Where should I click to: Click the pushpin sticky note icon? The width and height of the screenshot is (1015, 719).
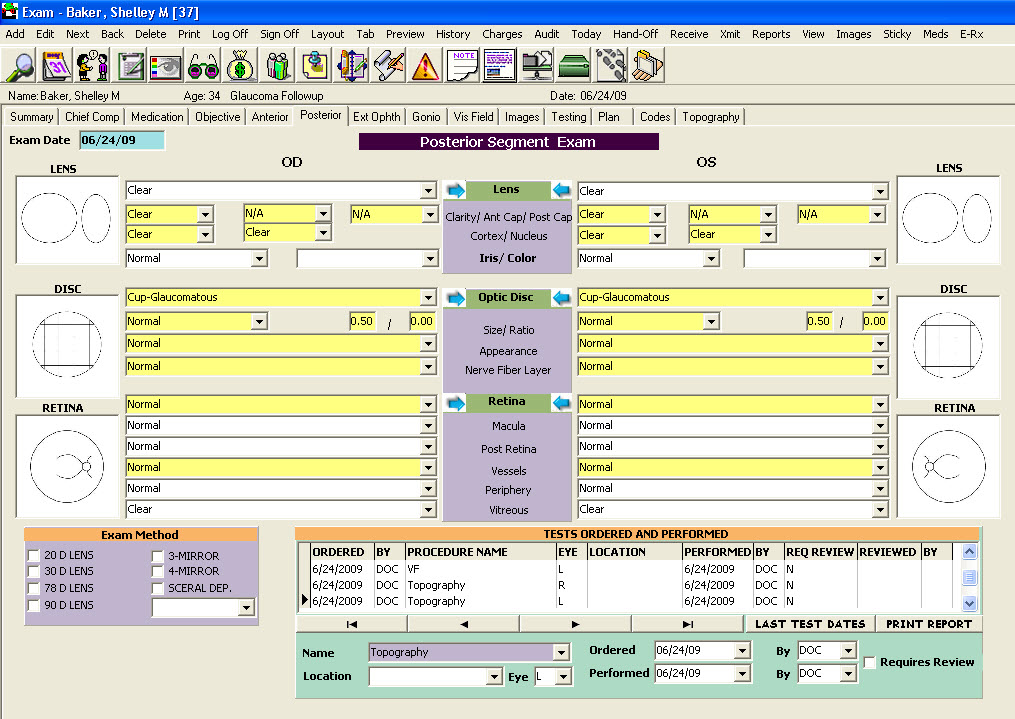[313, 66]
